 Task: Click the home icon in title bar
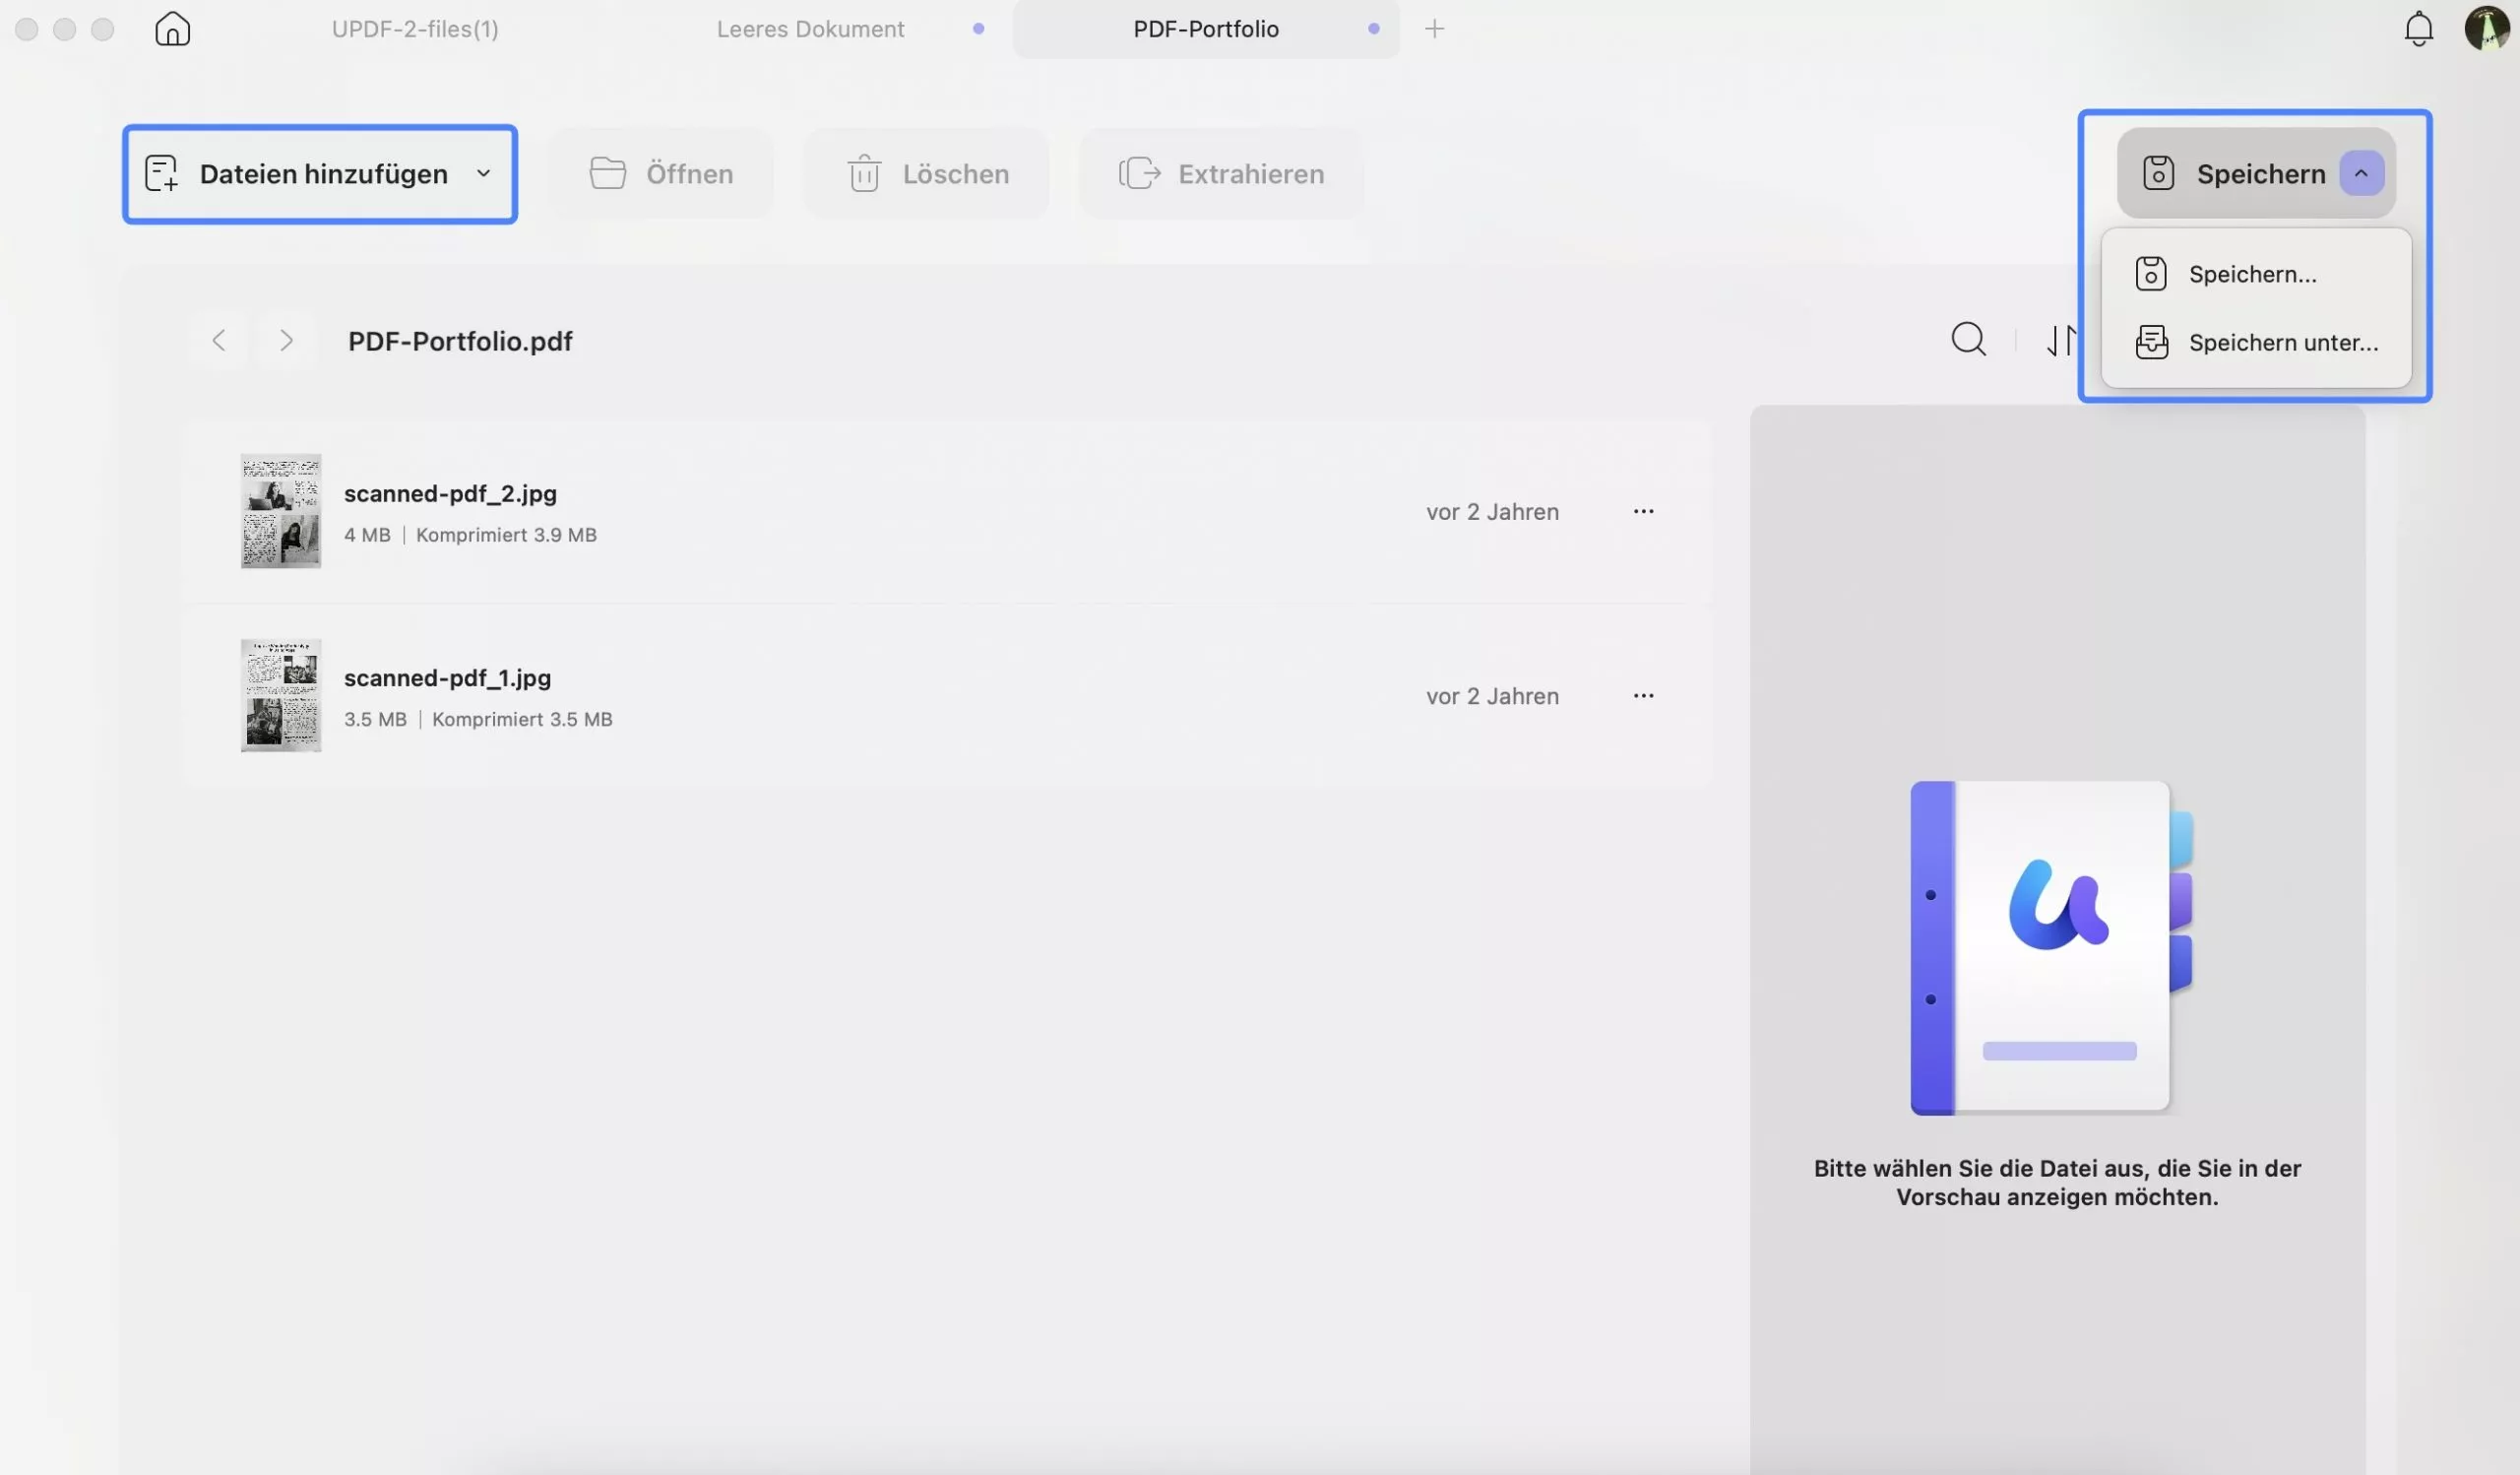tap(172, 29)
